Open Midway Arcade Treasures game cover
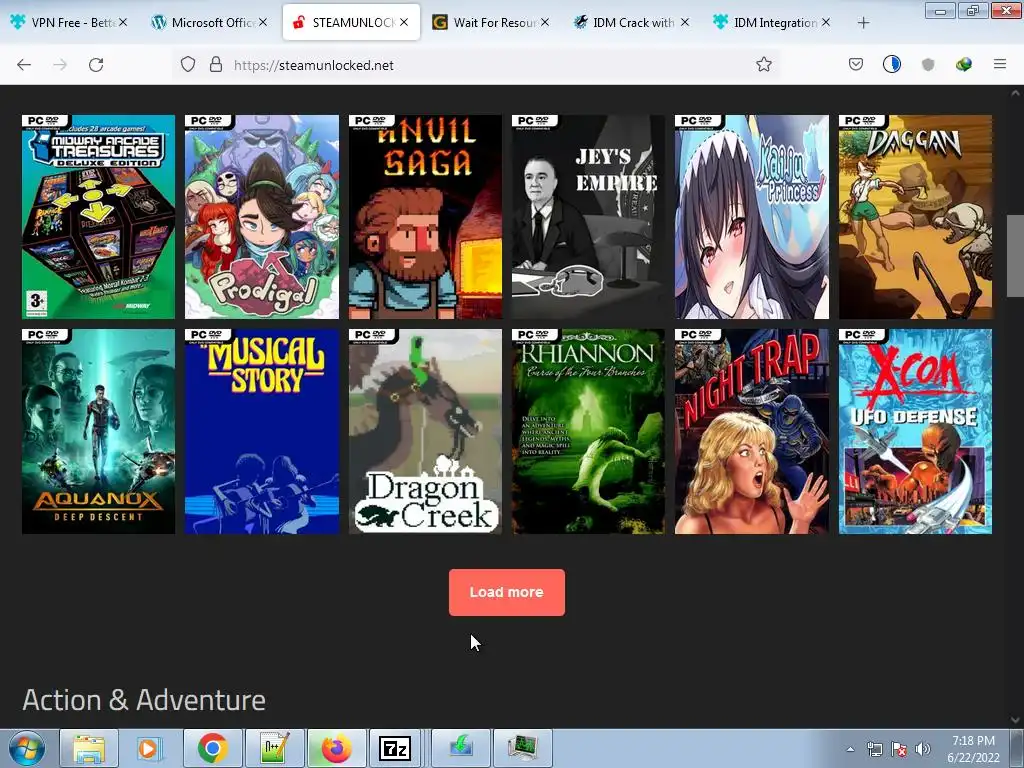This screenshot has height=768, width=1024. 99,217
